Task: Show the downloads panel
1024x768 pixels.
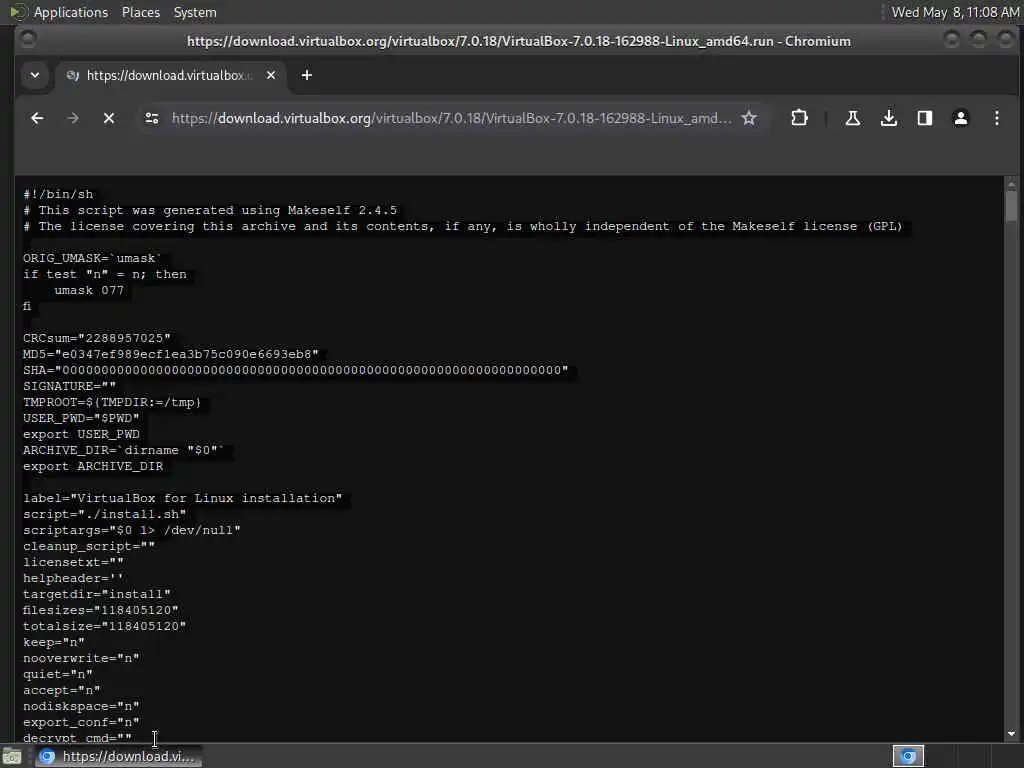Action: 889,118
